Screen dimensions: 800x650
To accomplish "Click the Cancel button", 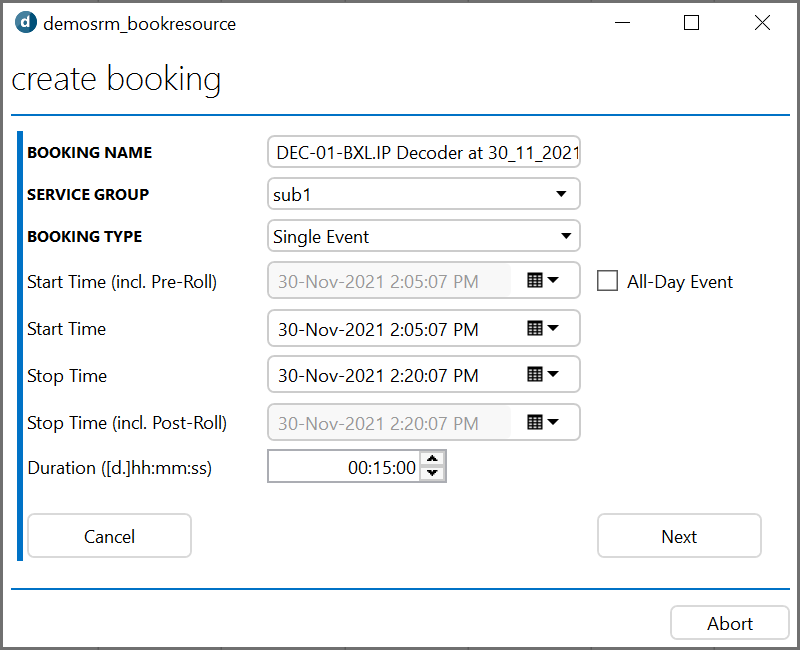I will (x=110, y=536).
